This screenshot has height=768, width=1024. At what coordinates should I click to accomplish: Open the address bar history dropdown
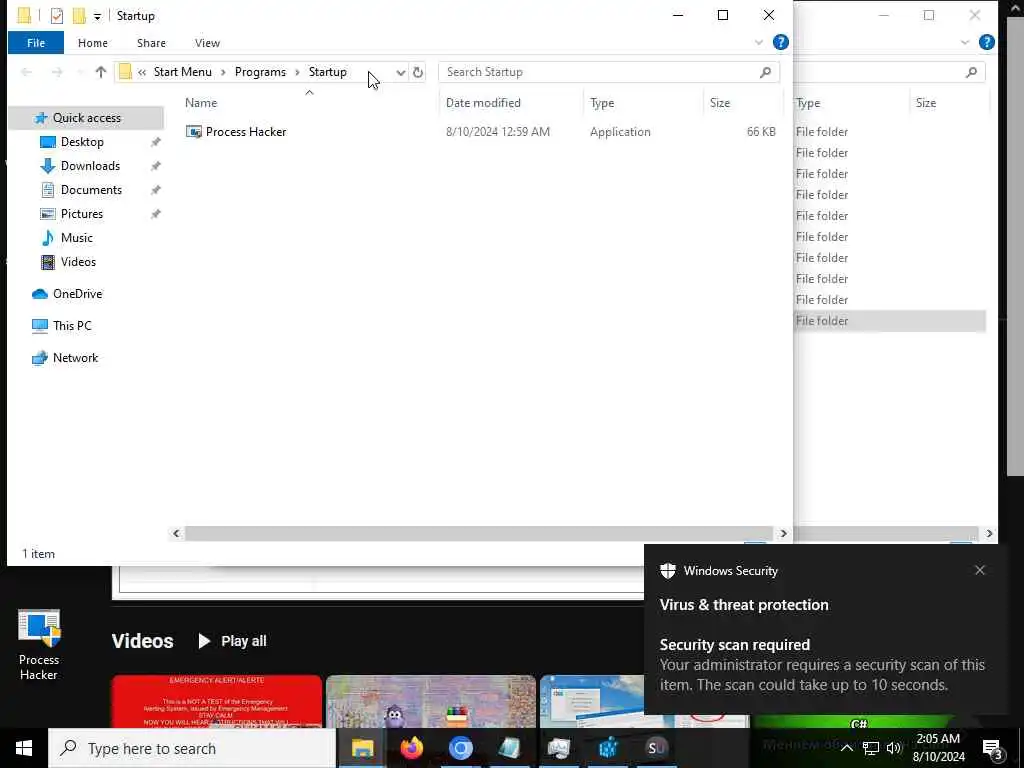(x=400, y=72)
